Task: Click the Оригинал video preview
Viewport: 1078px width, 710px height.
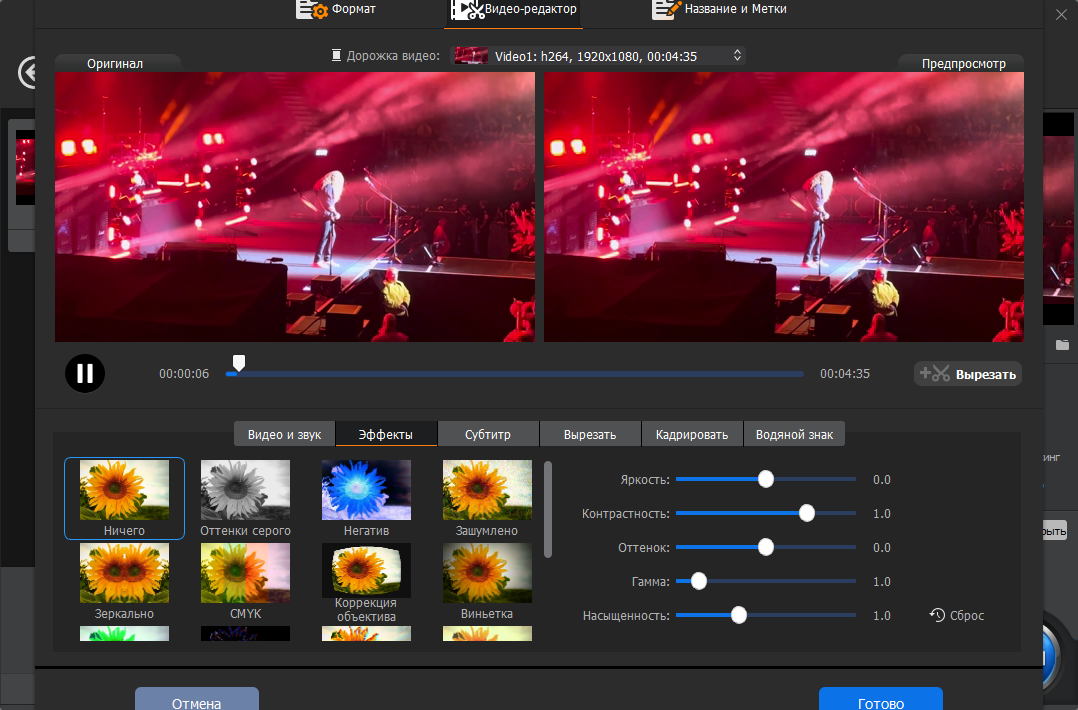Action: click(x=295, y=207)
